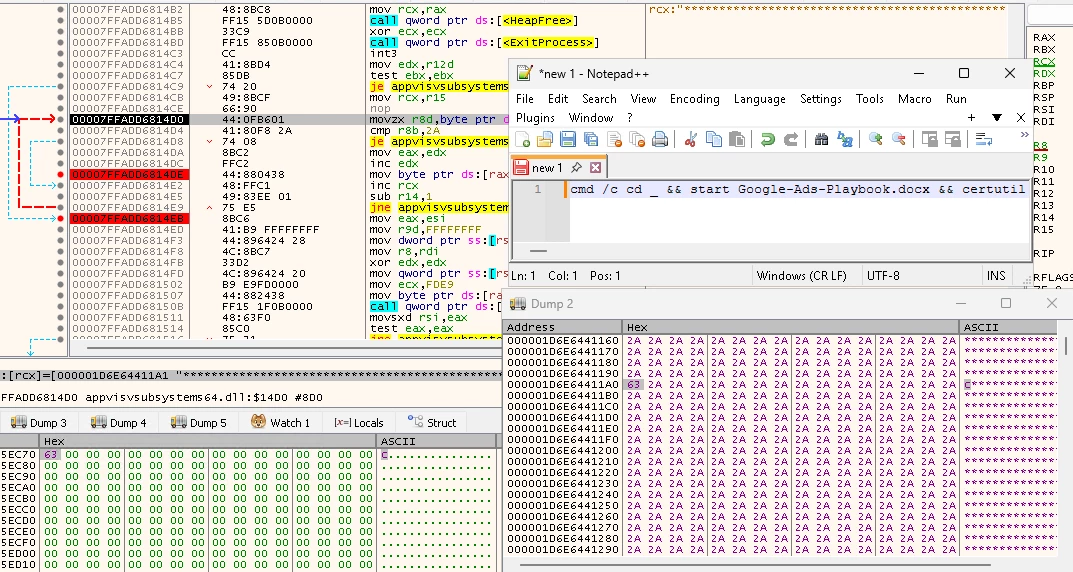Open the View menu
Screen dimensions: 1073x572
(643, 99)
